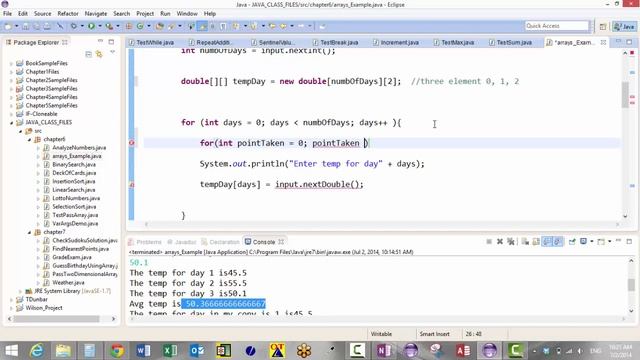Click Remove Launch X icon in Console
Image resolution: width=640 pixels, height=360 pixels.
coord(500,242)
